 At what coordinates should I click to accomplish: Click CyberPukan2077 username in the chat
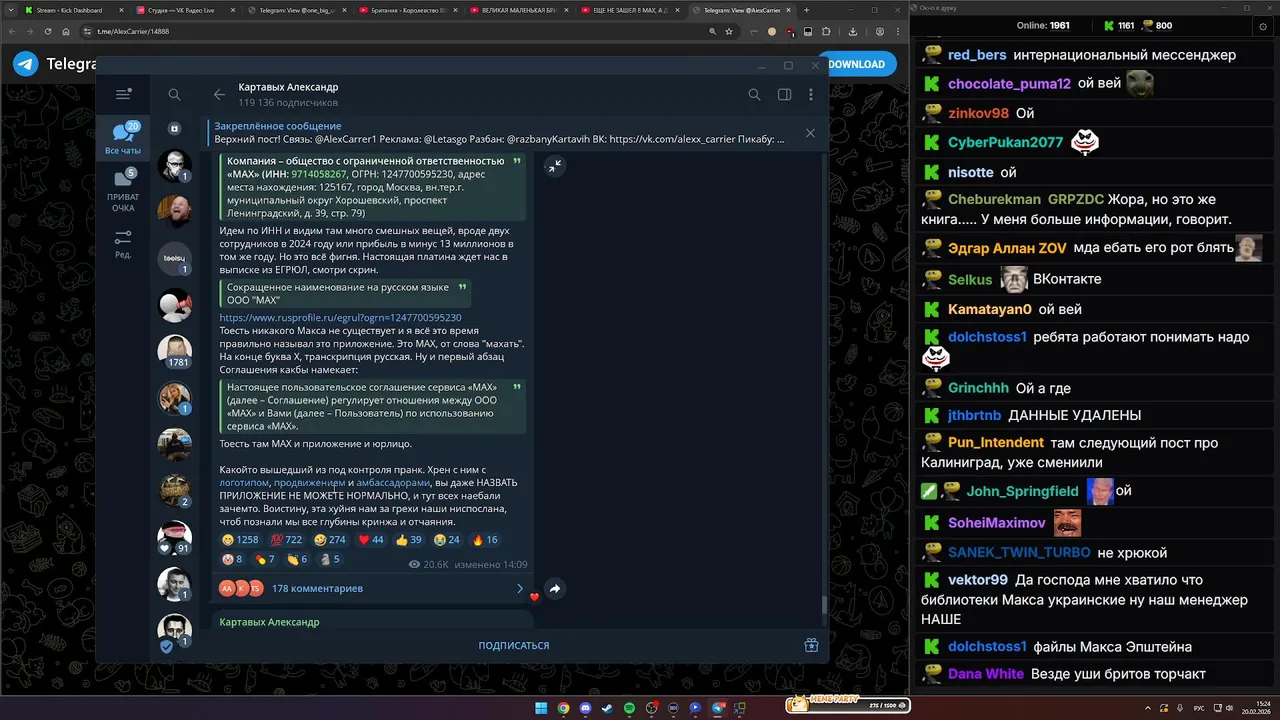tap(1005, 142)
